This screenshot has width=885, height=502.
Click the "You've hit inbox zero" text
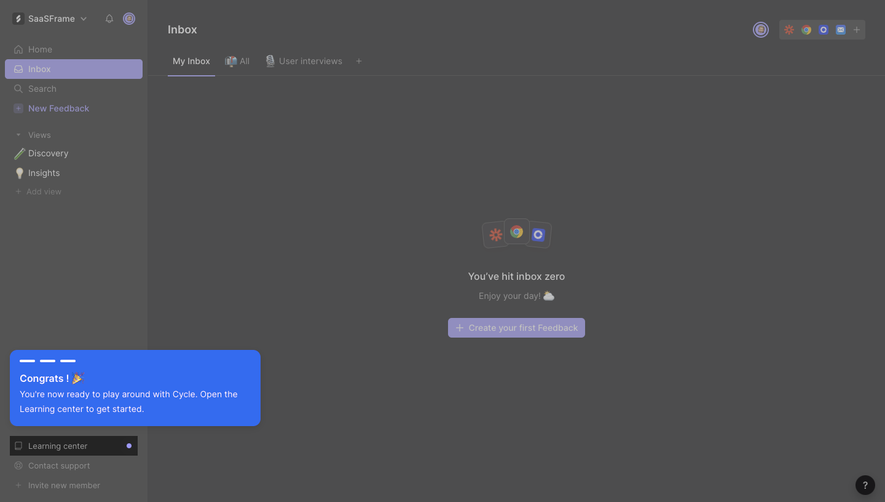click(516, 277)
